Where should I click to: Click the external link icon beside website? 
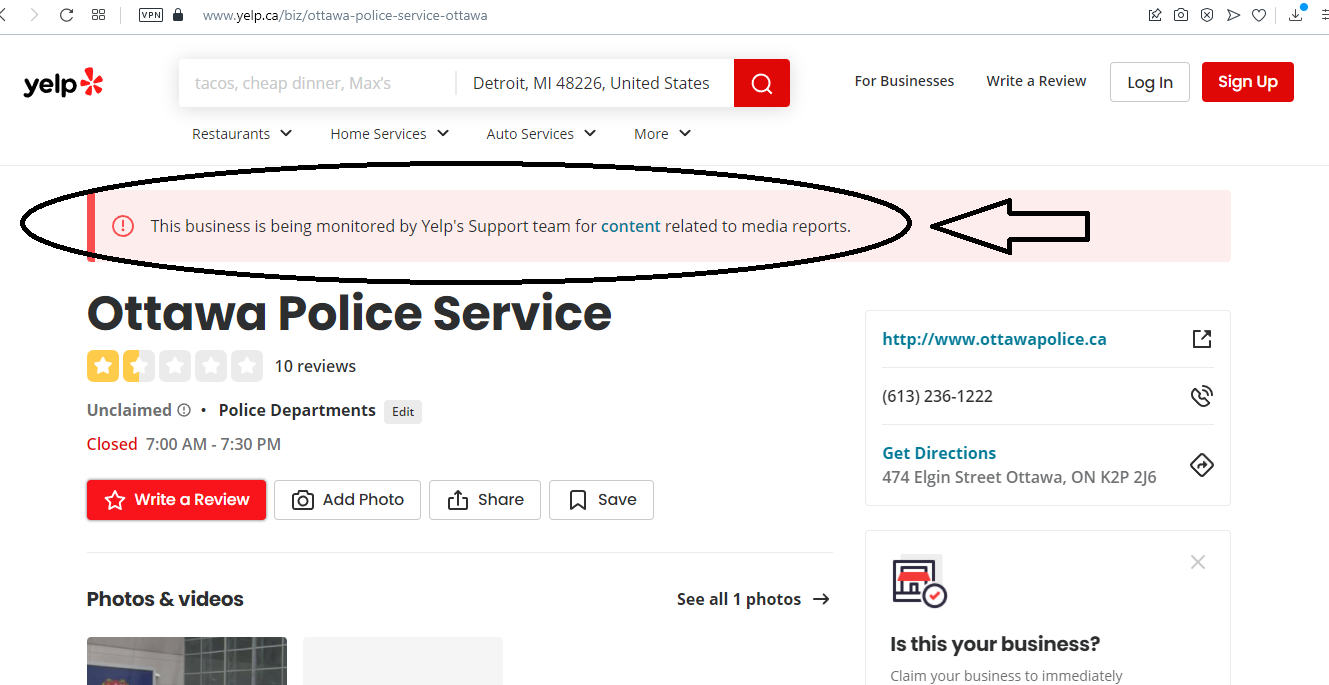pyautogui.click(x=1202, y=339)
